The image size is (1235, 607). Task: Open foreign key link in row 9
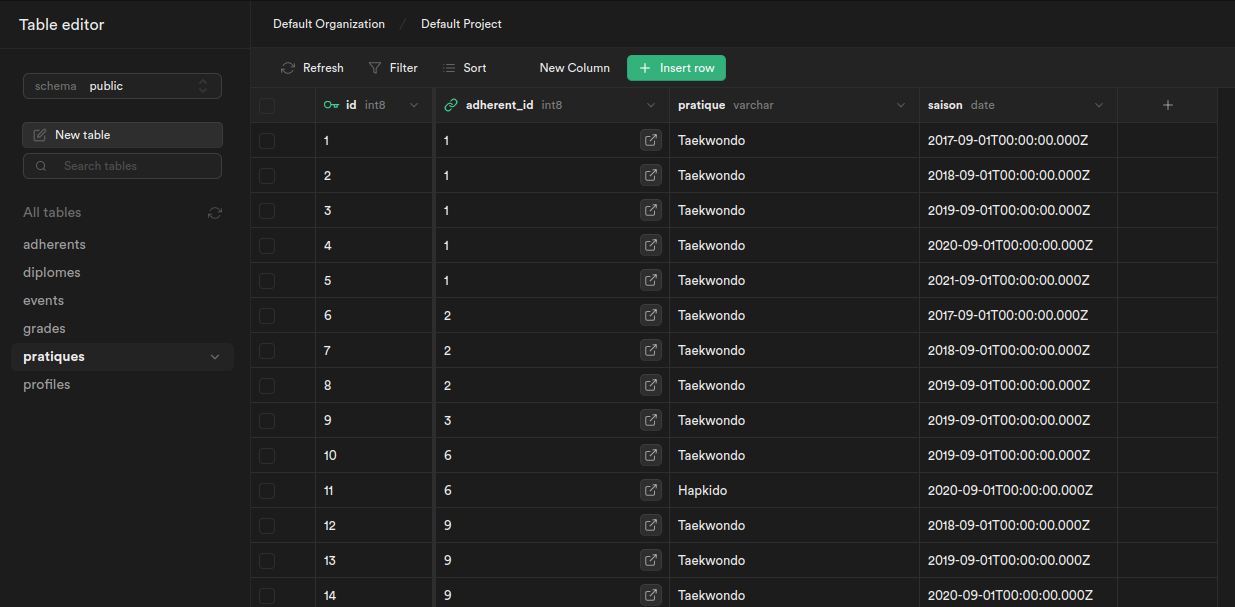coord(651,421)
